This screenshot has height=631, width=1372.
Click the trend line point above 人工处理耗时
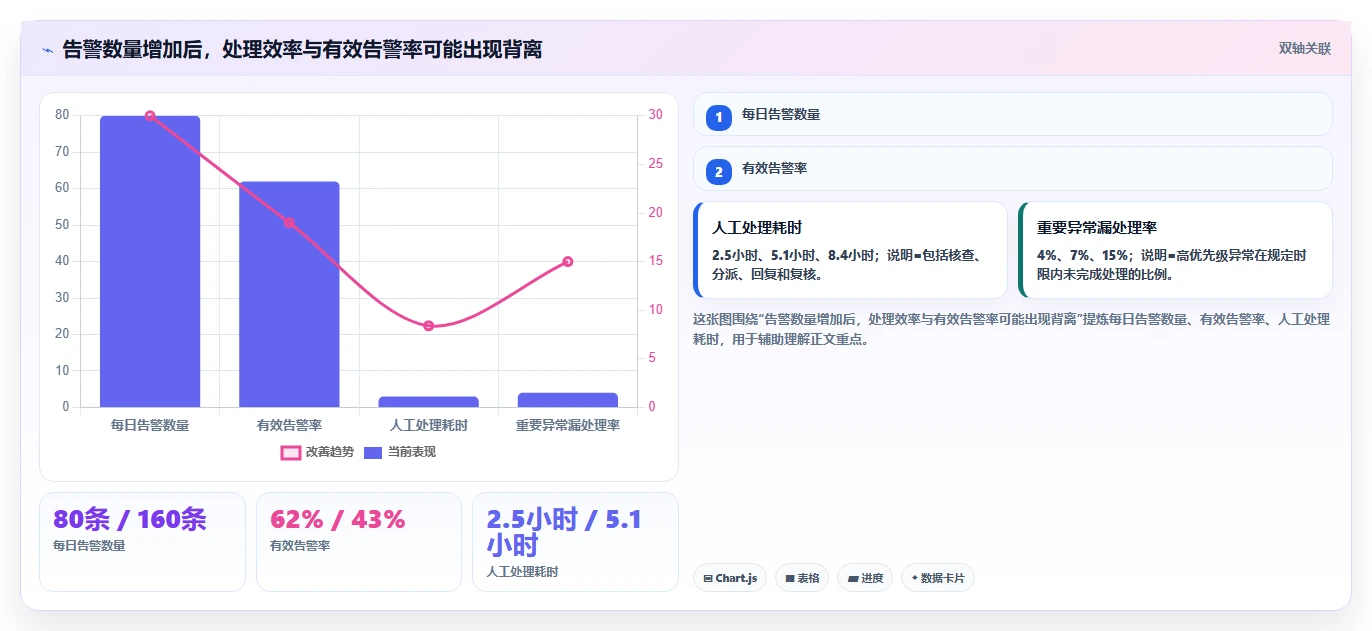428,326
